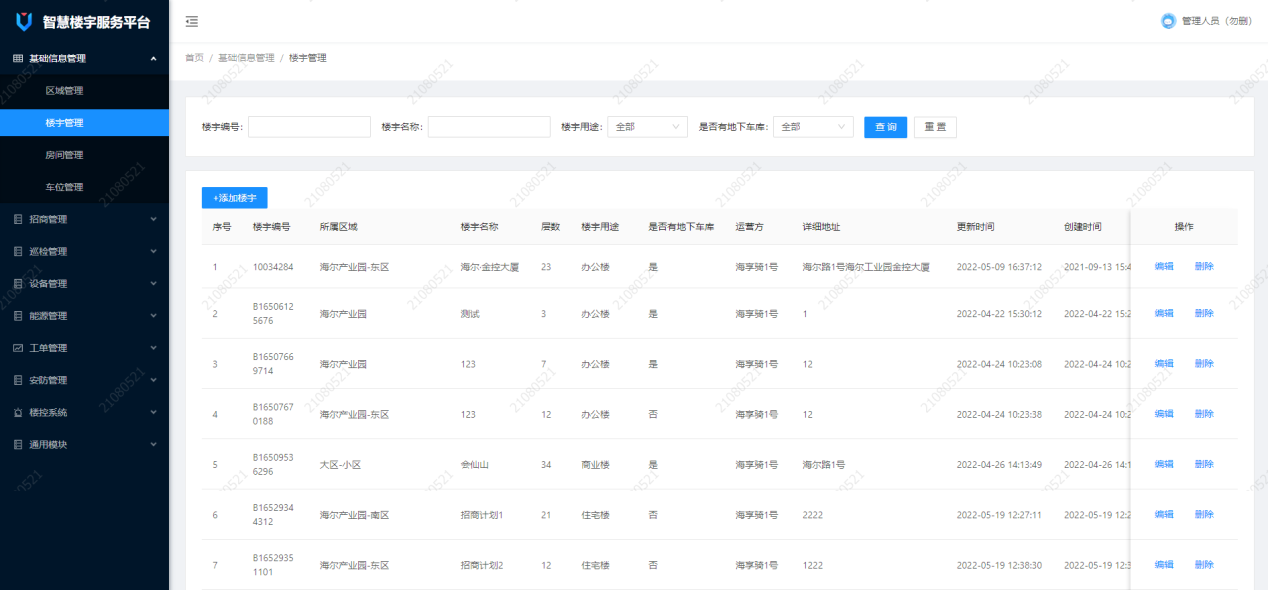Click the sidebar collapse hamburger icon
The image size is (1268, 590).
click(192, 21)
